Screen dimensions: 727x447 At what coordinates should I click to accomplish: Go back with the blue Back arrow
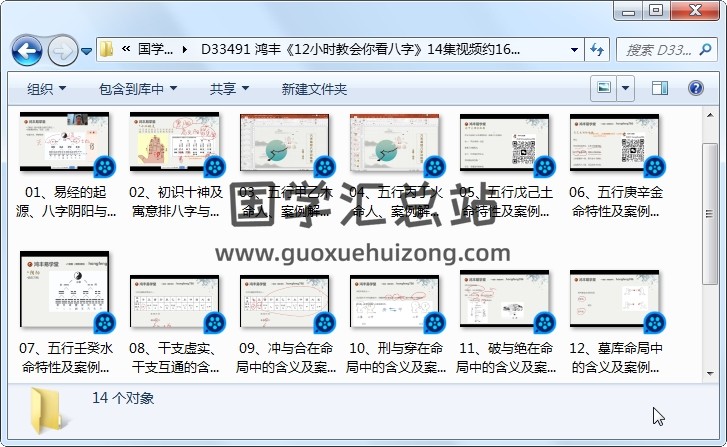point(27,50)
